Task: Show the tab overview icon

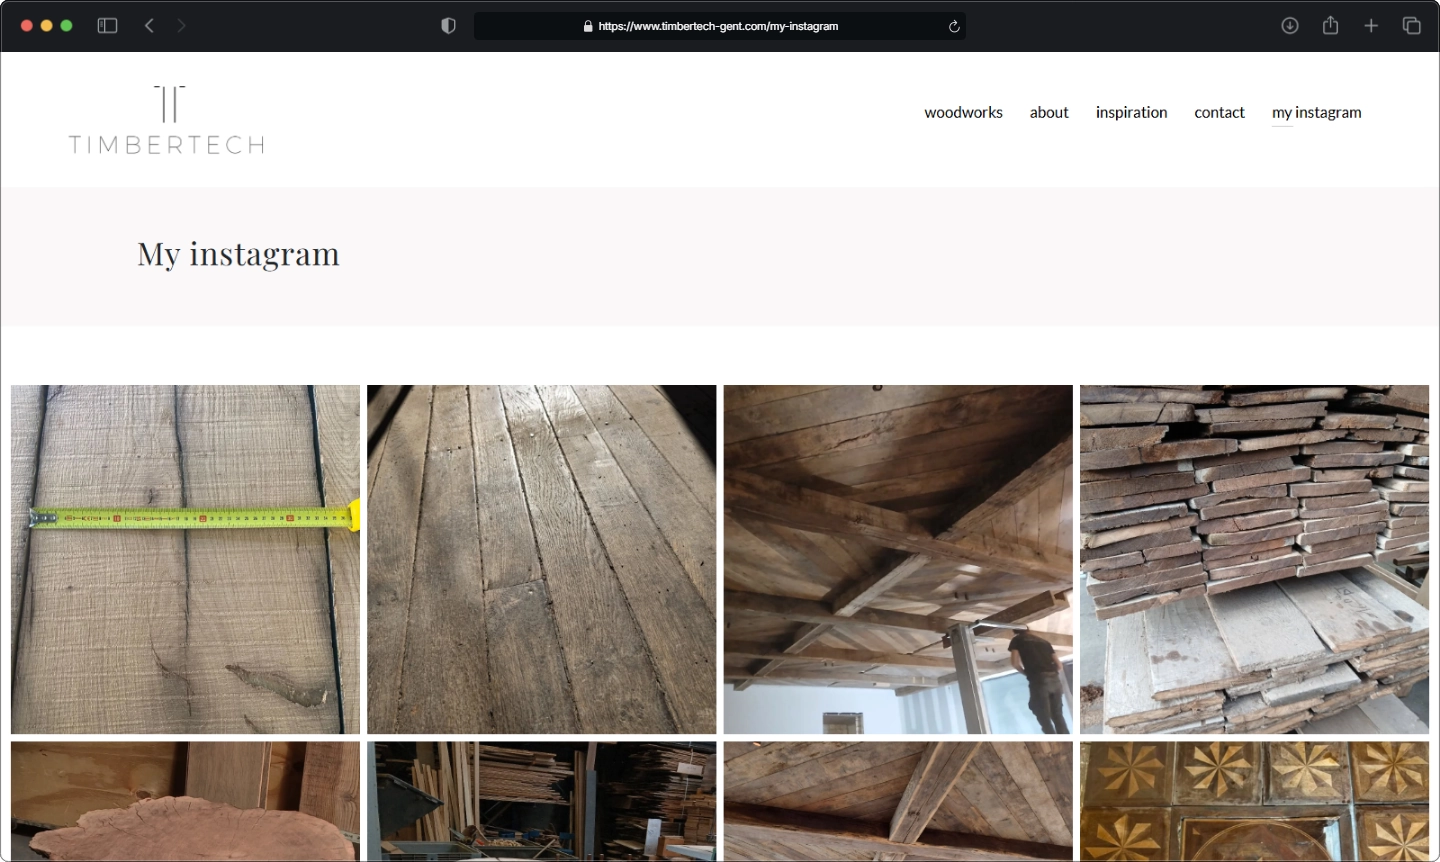Action: click(1411, 26)
